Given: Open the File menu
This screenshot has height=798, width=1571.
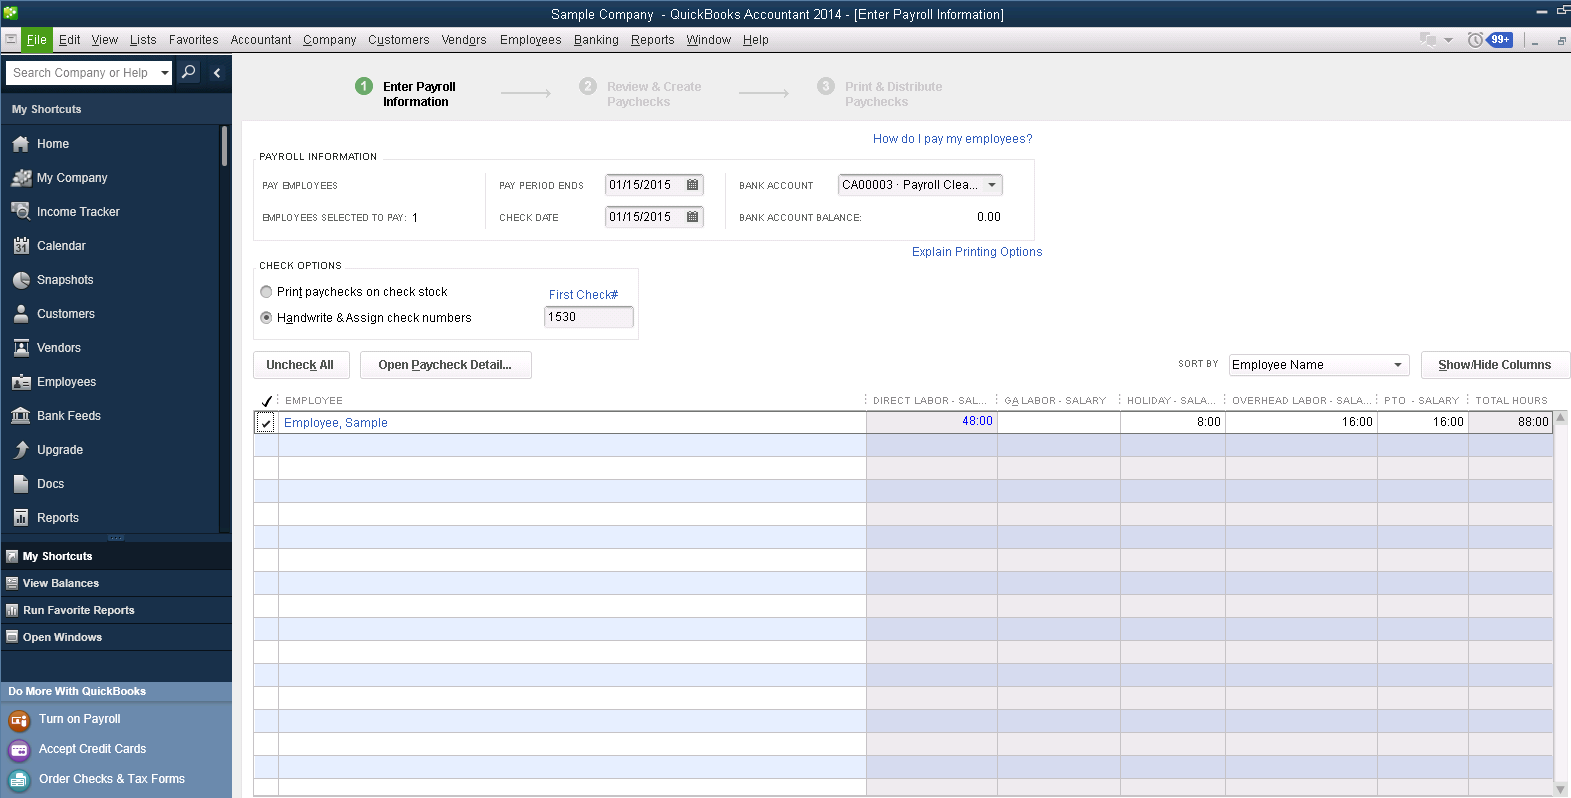Looking at the screenshot, I should (x=37, y=40).
